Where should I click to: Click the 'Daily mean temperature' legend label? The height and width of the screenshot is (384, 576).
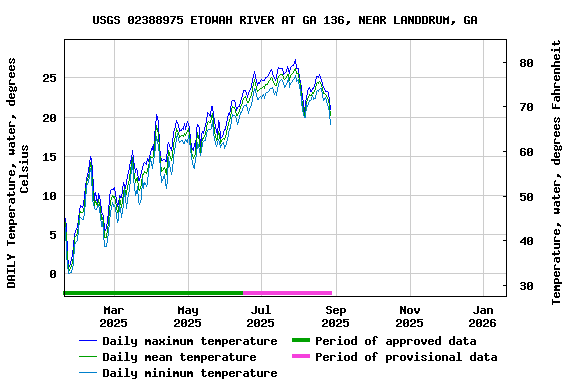pos(179,357)
